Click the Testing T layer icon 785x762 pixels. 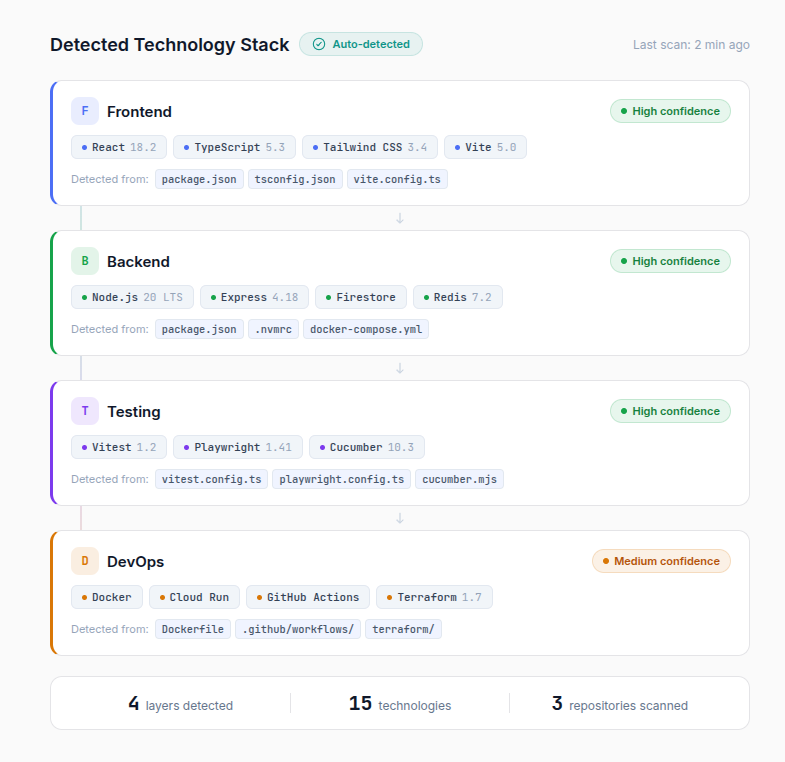(x=85, y=411)
